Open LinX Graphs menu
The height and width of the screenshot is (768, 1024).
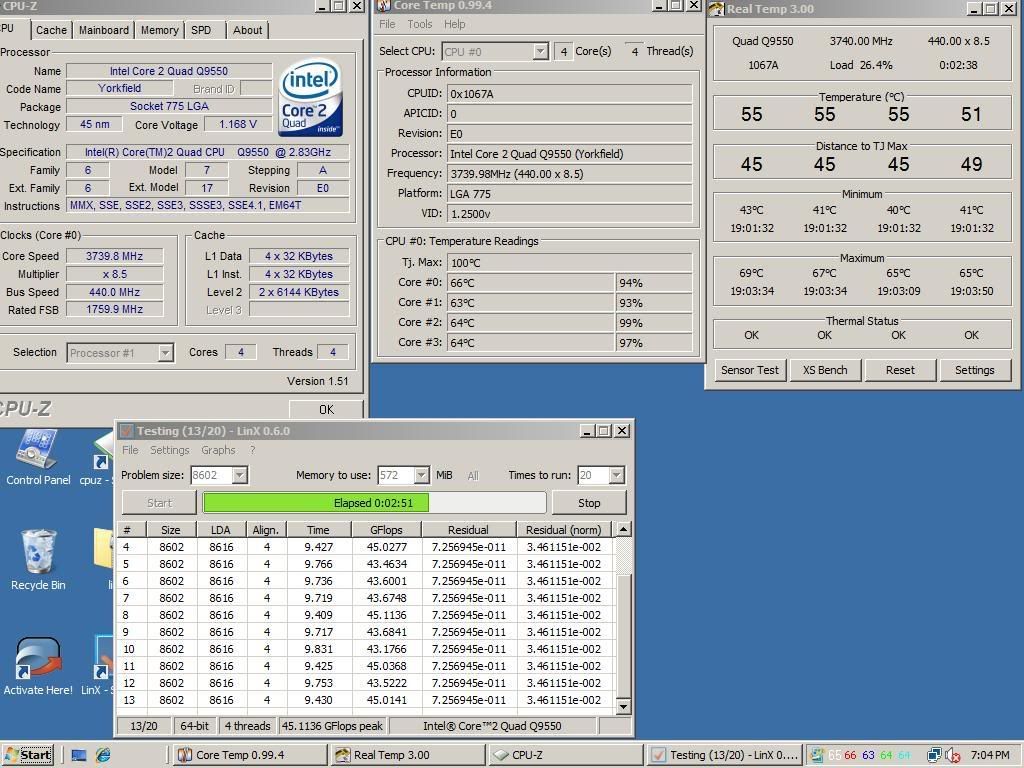[x=218, y=450]
